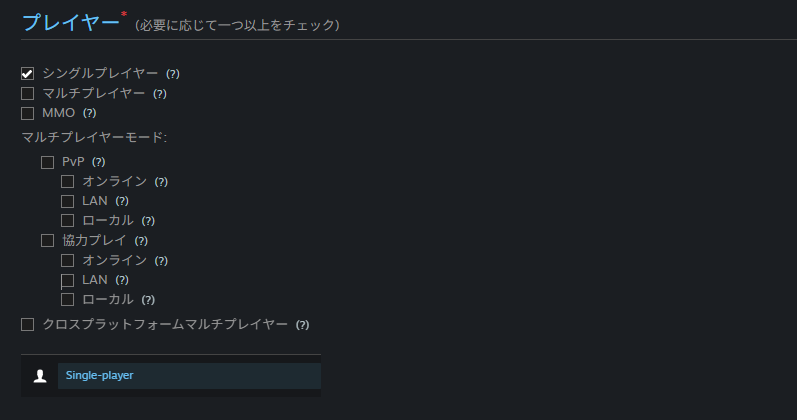797x420 pixels.
Task: Click help icon next to 協力プレイ ローカル
Action: pos(148,300)
